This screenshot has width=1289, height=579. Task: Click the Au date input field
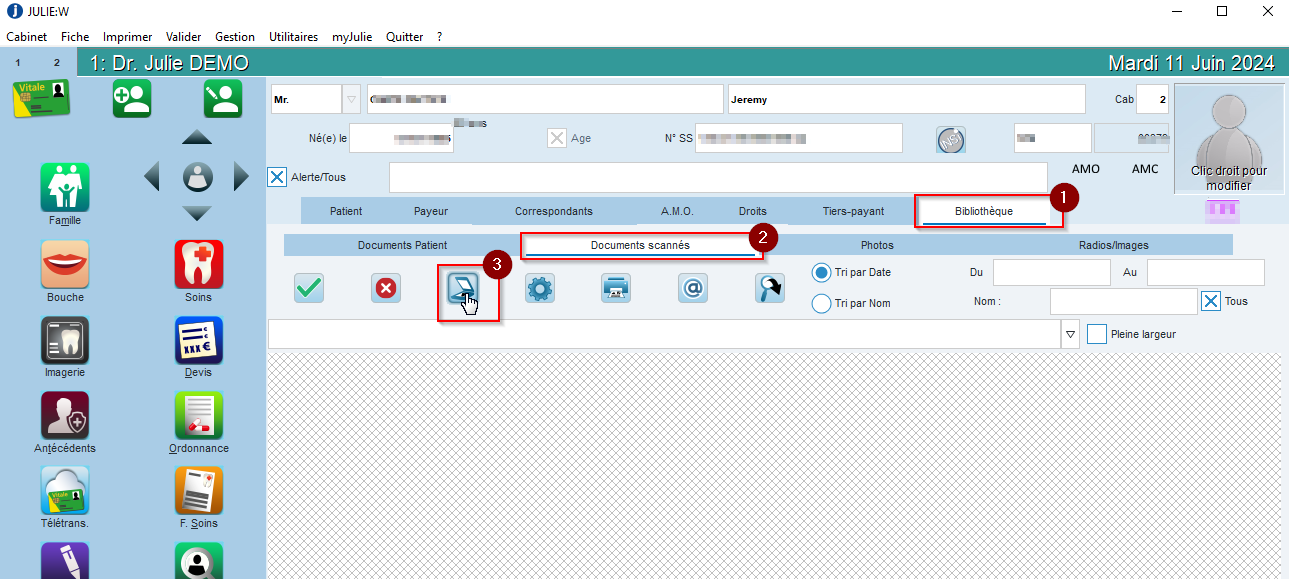click(1206, 272)
